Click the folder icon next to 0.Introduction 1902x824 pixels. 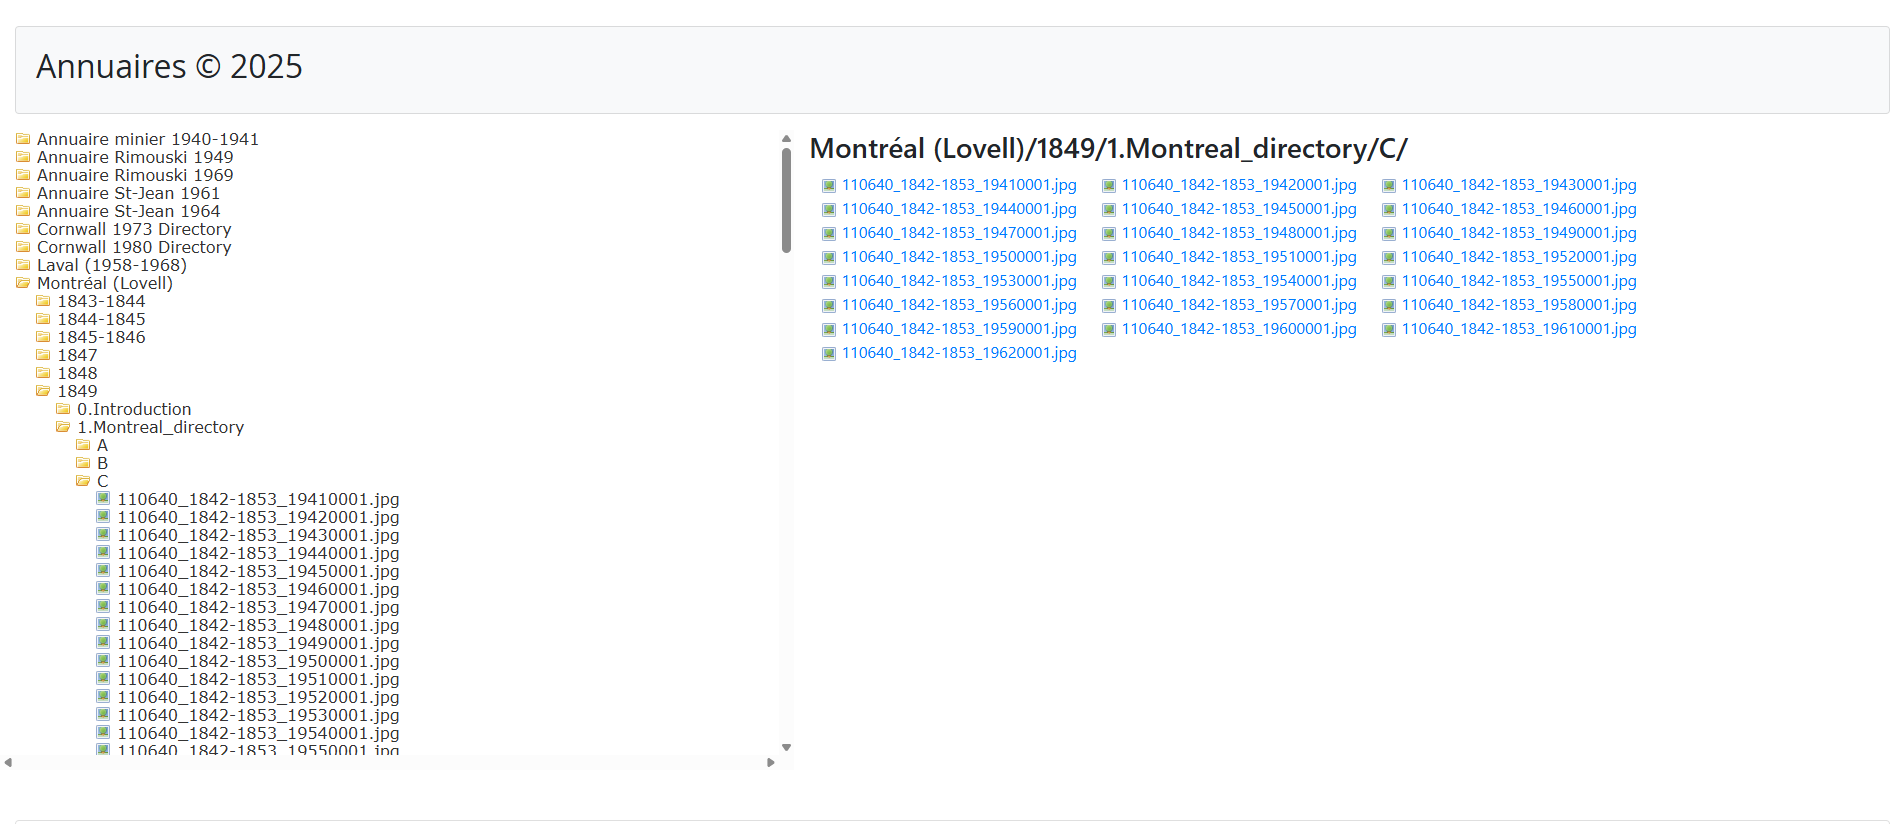click(x=63, y=409)
